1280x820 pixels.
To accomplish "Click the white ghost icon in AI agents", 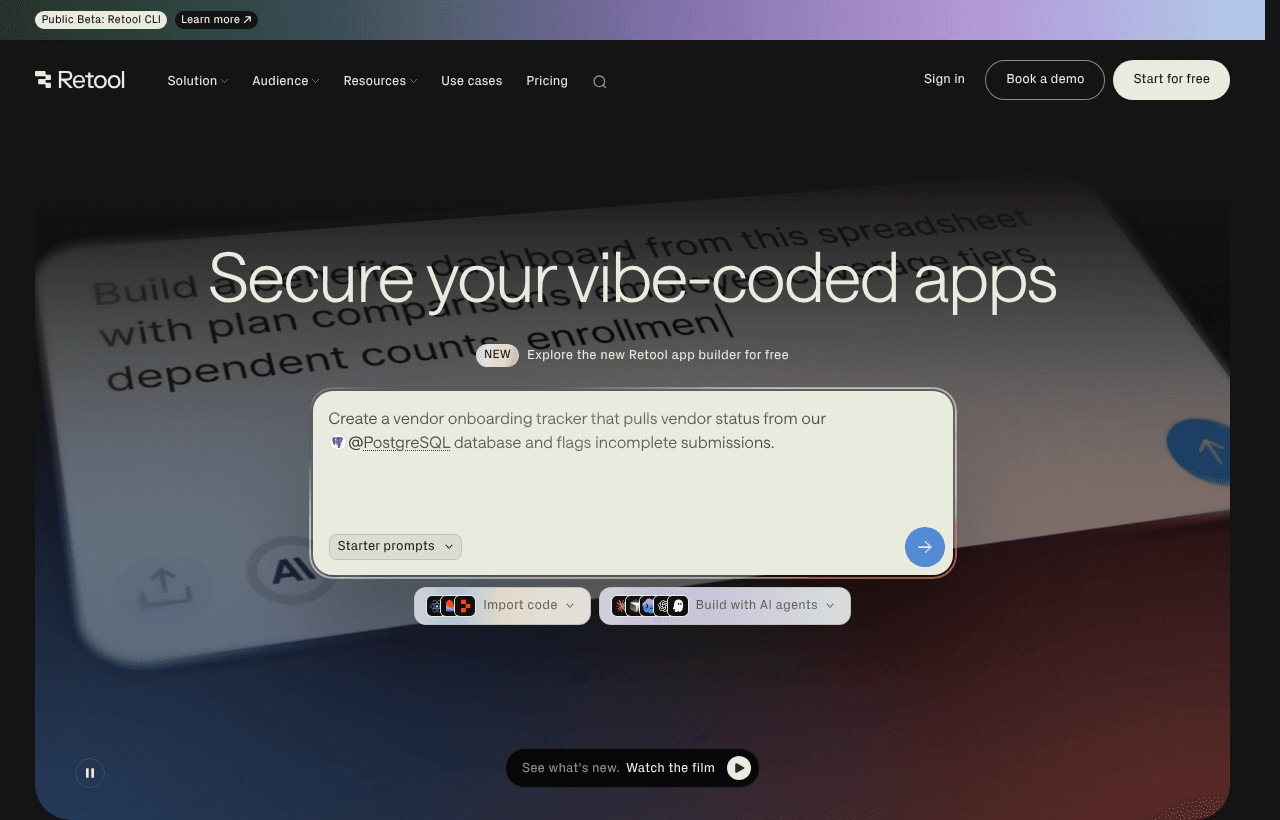I will (678, 606).
